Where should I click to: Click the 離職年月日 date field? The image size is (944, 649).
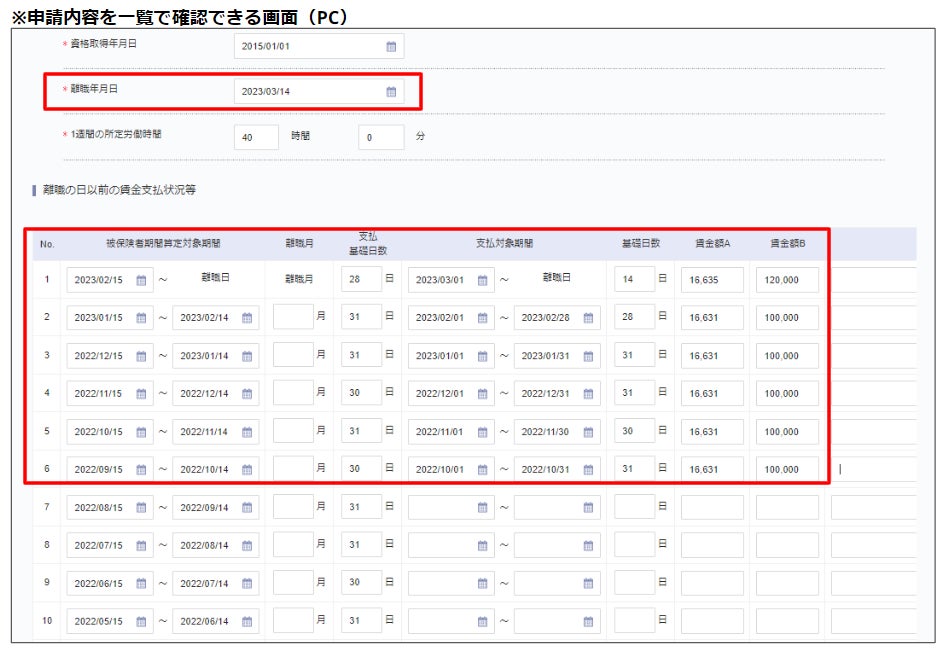tap(319, 92)
